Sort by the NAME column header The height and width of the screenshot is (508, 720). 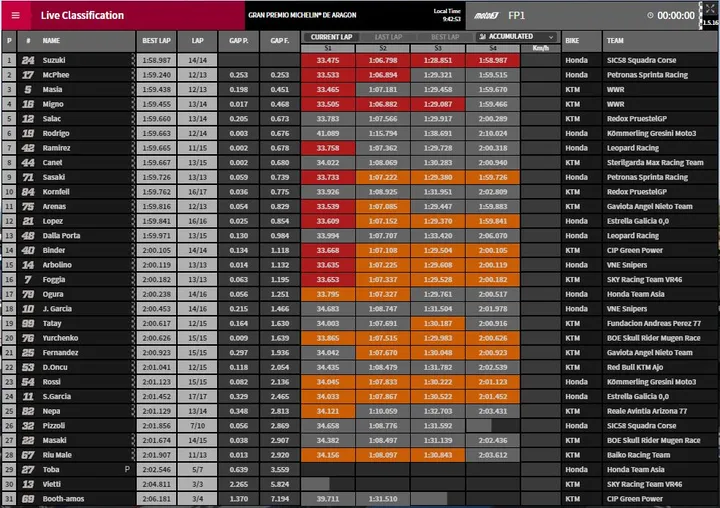[x=51, y=41]
